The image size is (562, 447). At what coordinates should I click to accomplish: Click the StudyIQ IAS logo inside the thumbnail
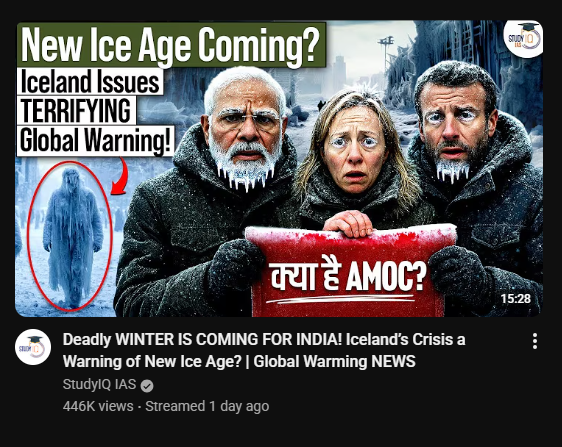pos(523,38)
